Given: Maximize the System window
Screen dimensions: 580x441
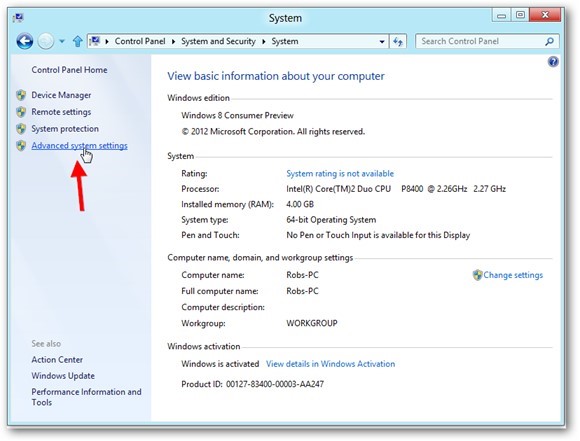Looking at the screenshot, I should [520, 15].
